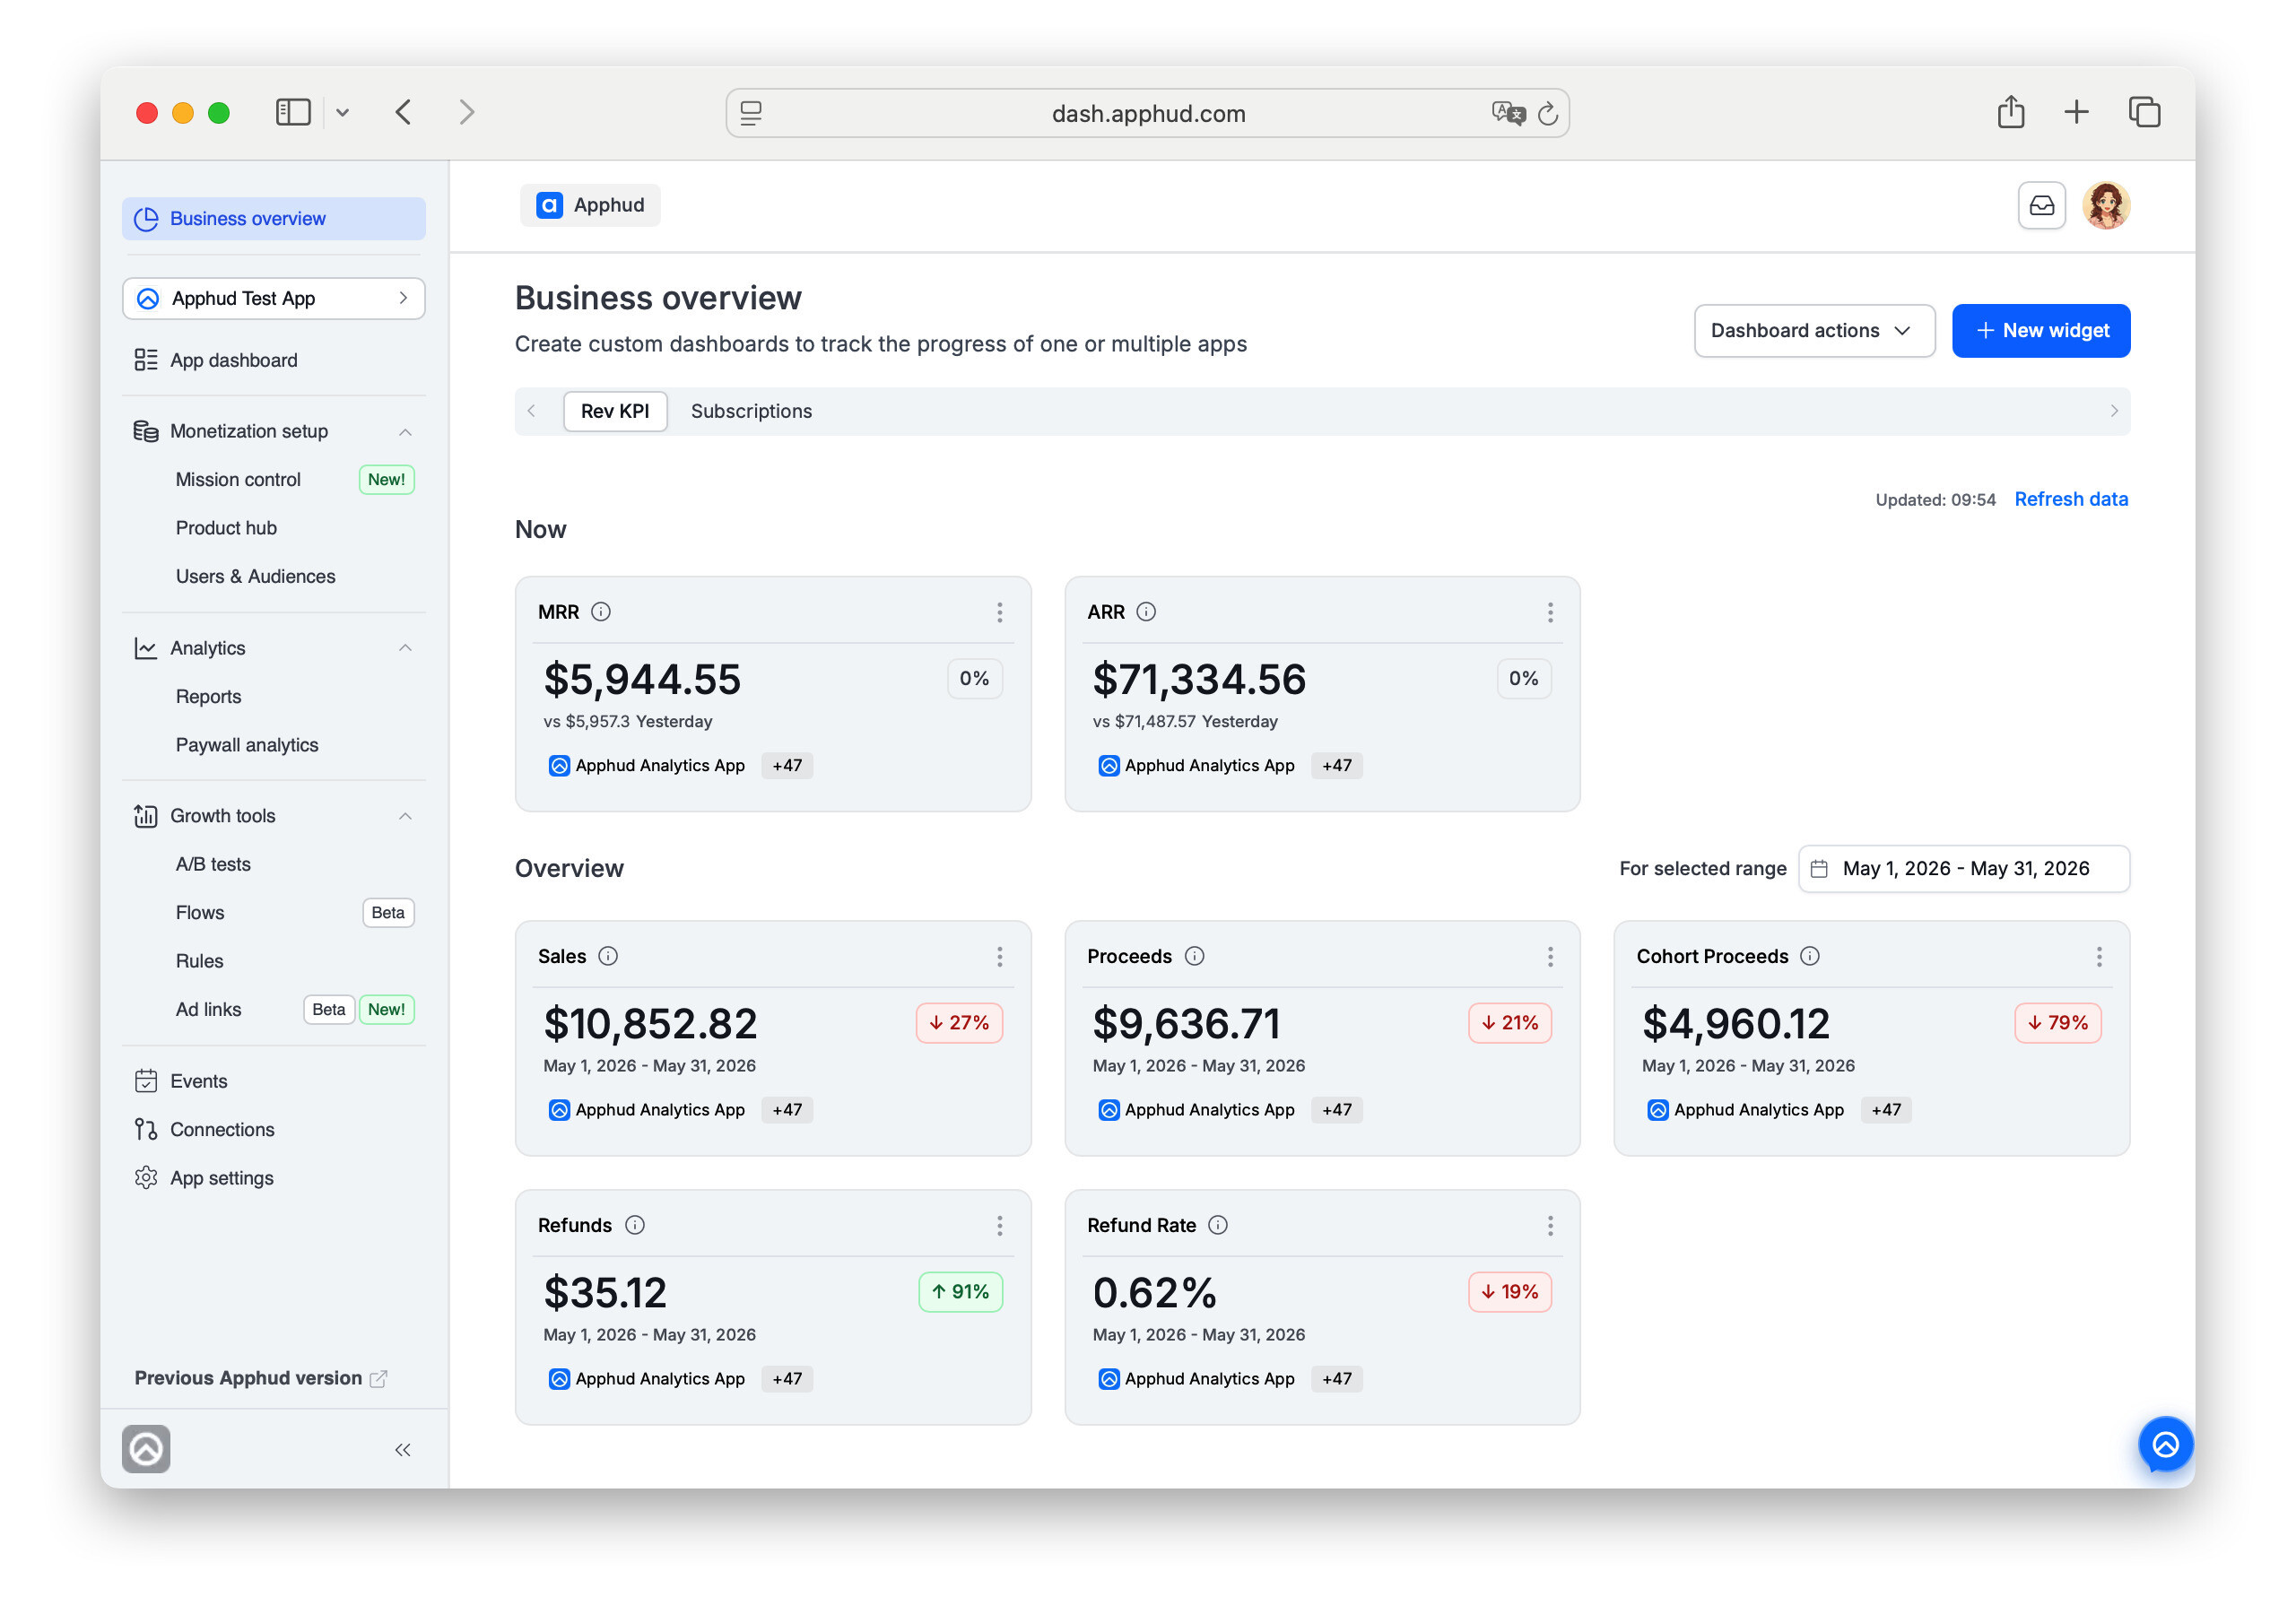
Task: Open Reports under Analytics
Action: (x=208, y=697)
